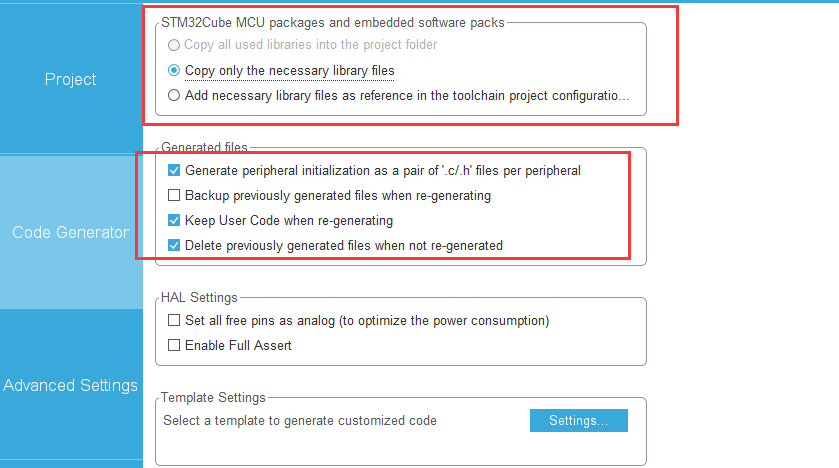The height and width of the screenshot is (468, 839).
Task: Click the 'HAL Settings' group title
Action: [x=199, y=298]
